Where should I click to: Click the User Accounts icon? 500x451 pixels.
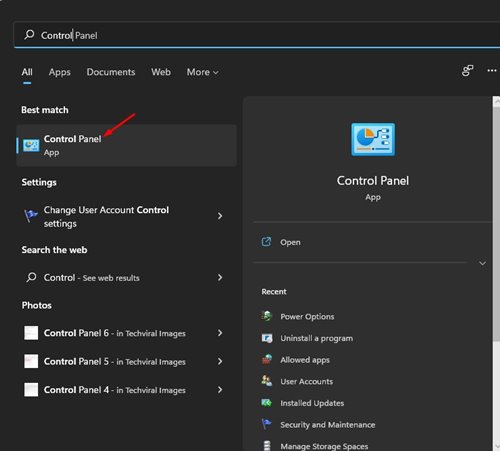pos(267,381)
